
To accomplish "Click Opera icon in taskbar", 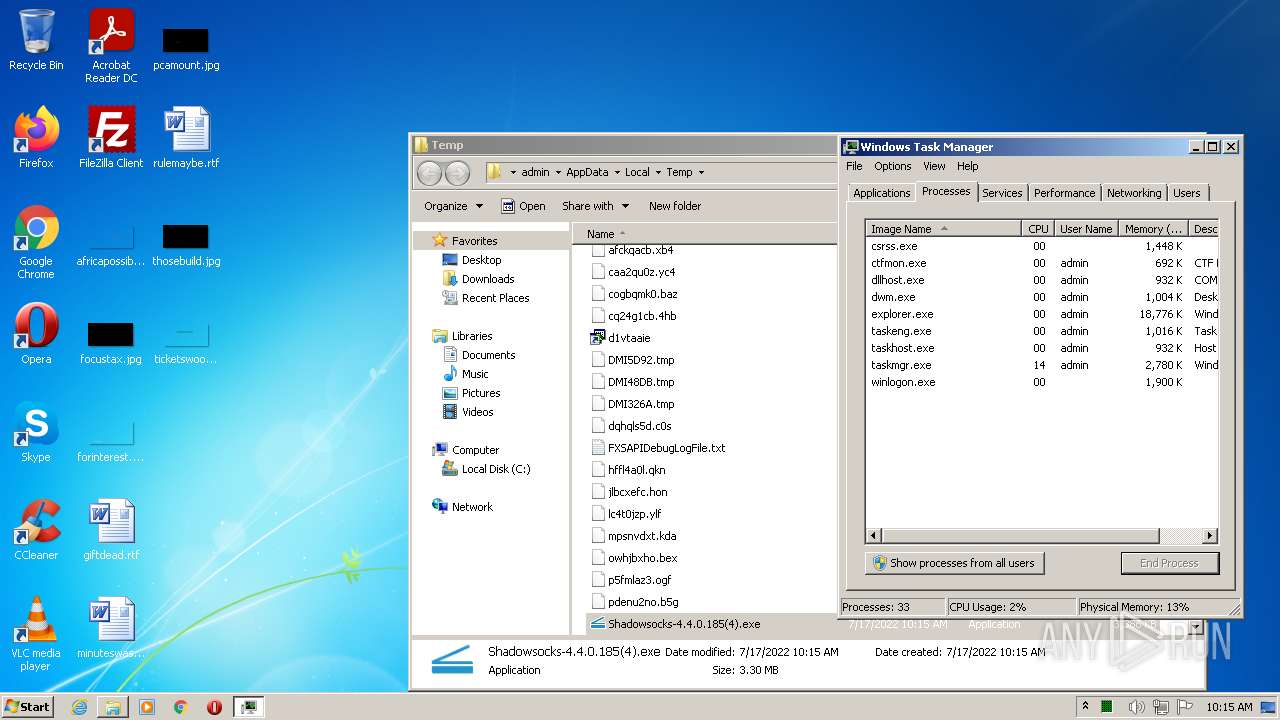I will point(214,707).
